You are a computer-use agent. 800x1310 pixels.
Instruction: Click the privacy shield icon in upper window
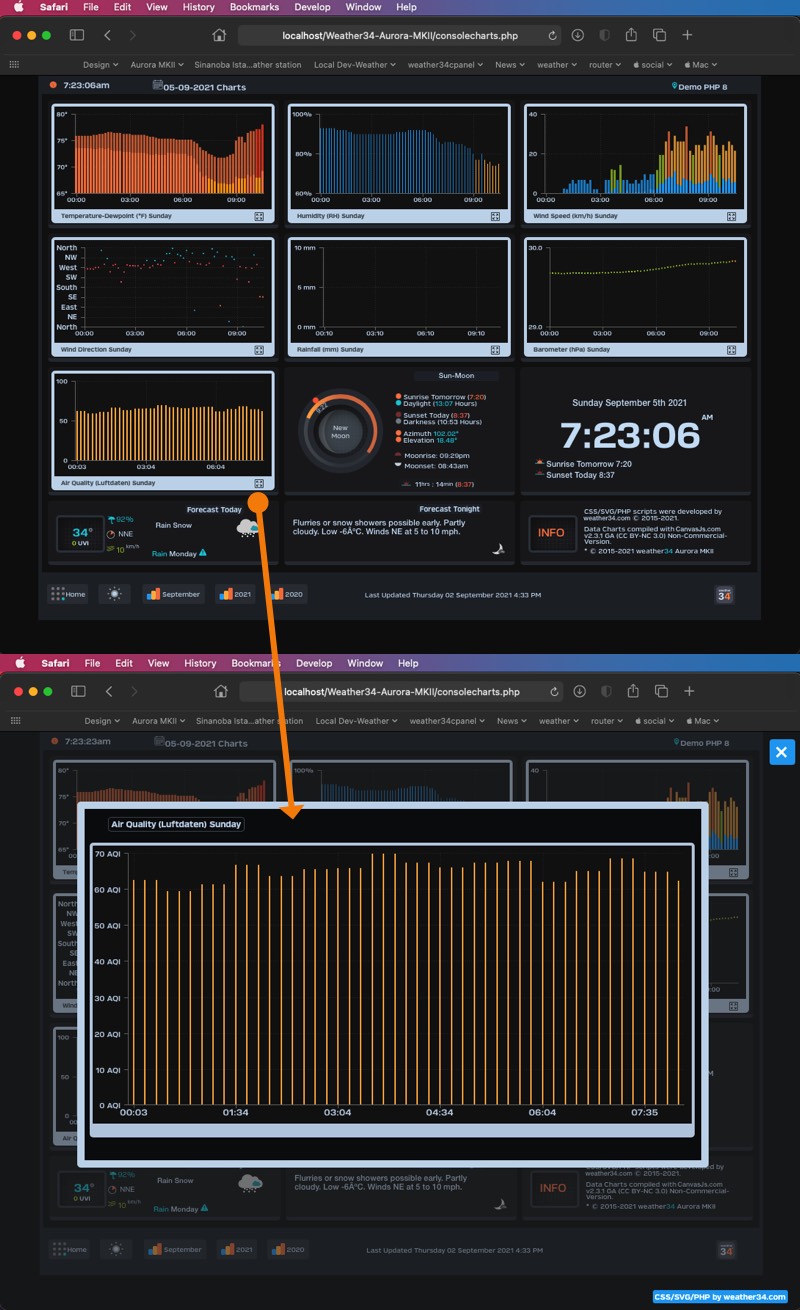605,35
